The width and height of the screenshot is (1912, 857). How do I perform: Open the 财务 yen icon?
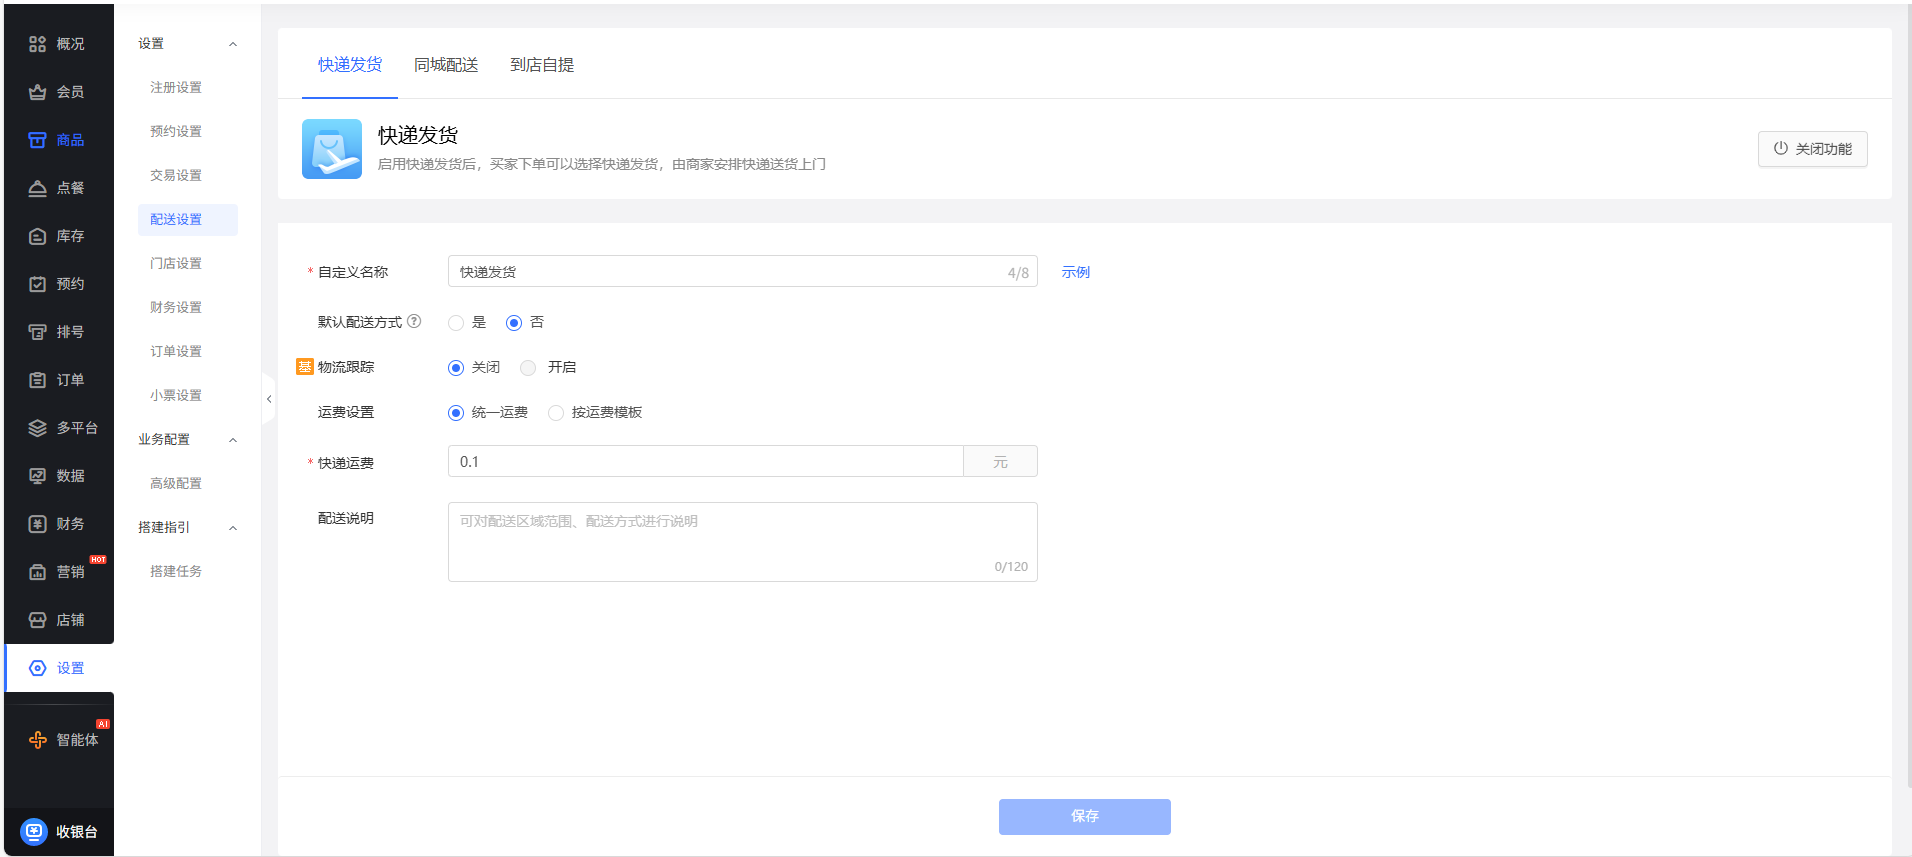click(x=37, y=524)
